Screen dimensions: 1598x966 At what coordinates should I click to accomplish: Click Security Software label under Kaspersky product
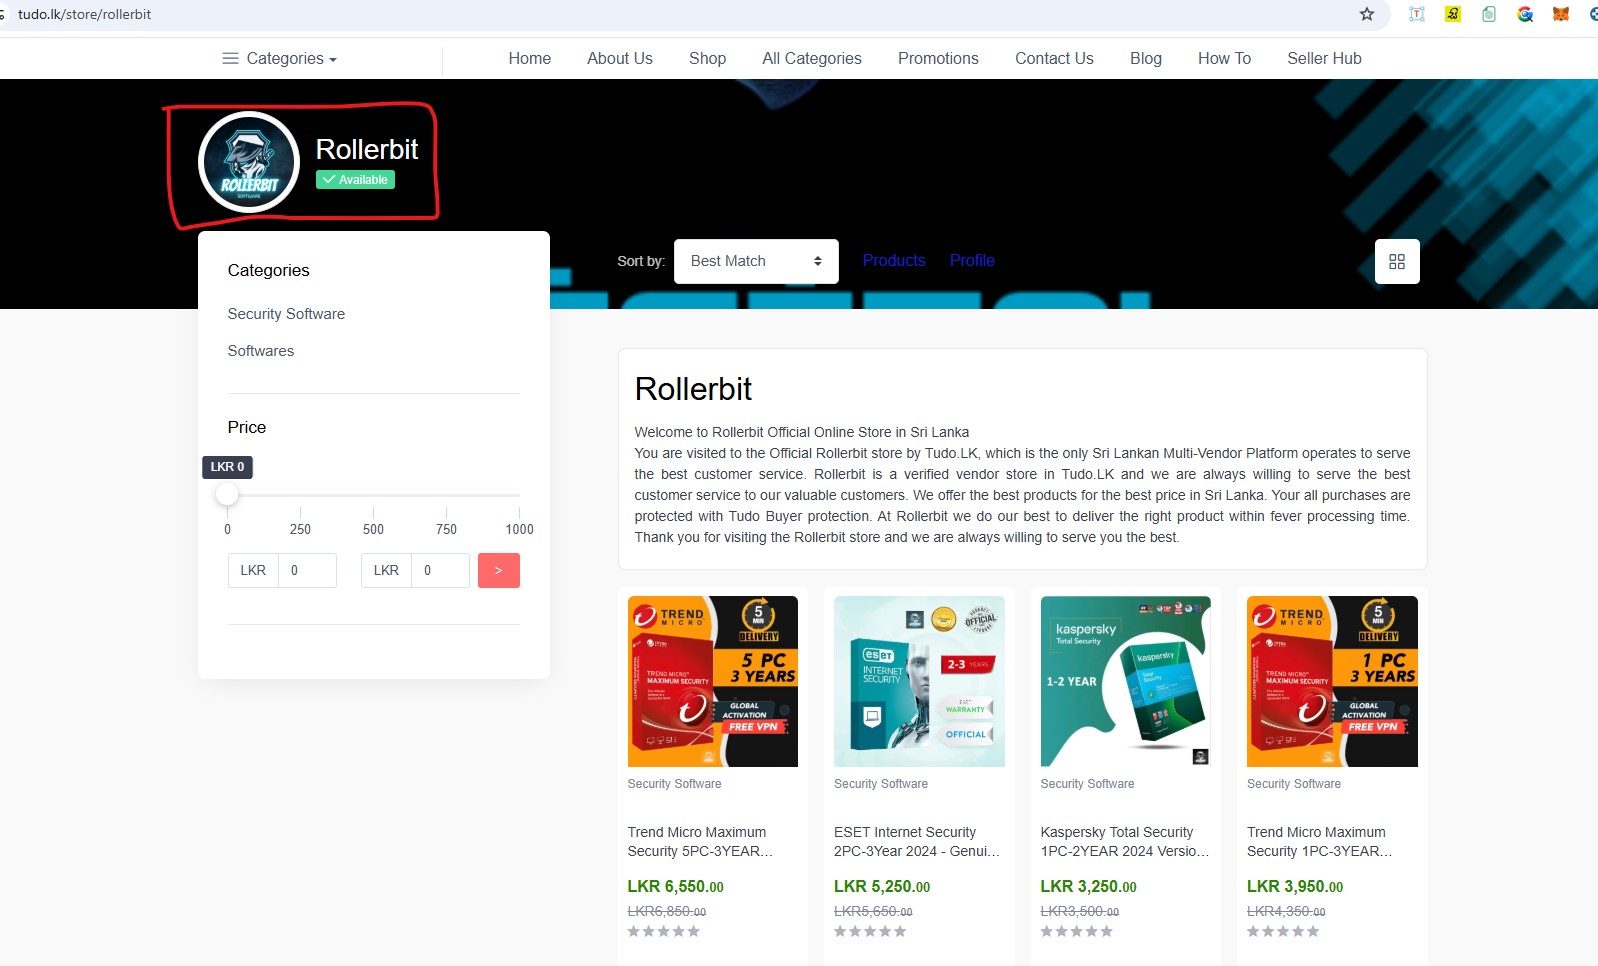pos(1088,784)
